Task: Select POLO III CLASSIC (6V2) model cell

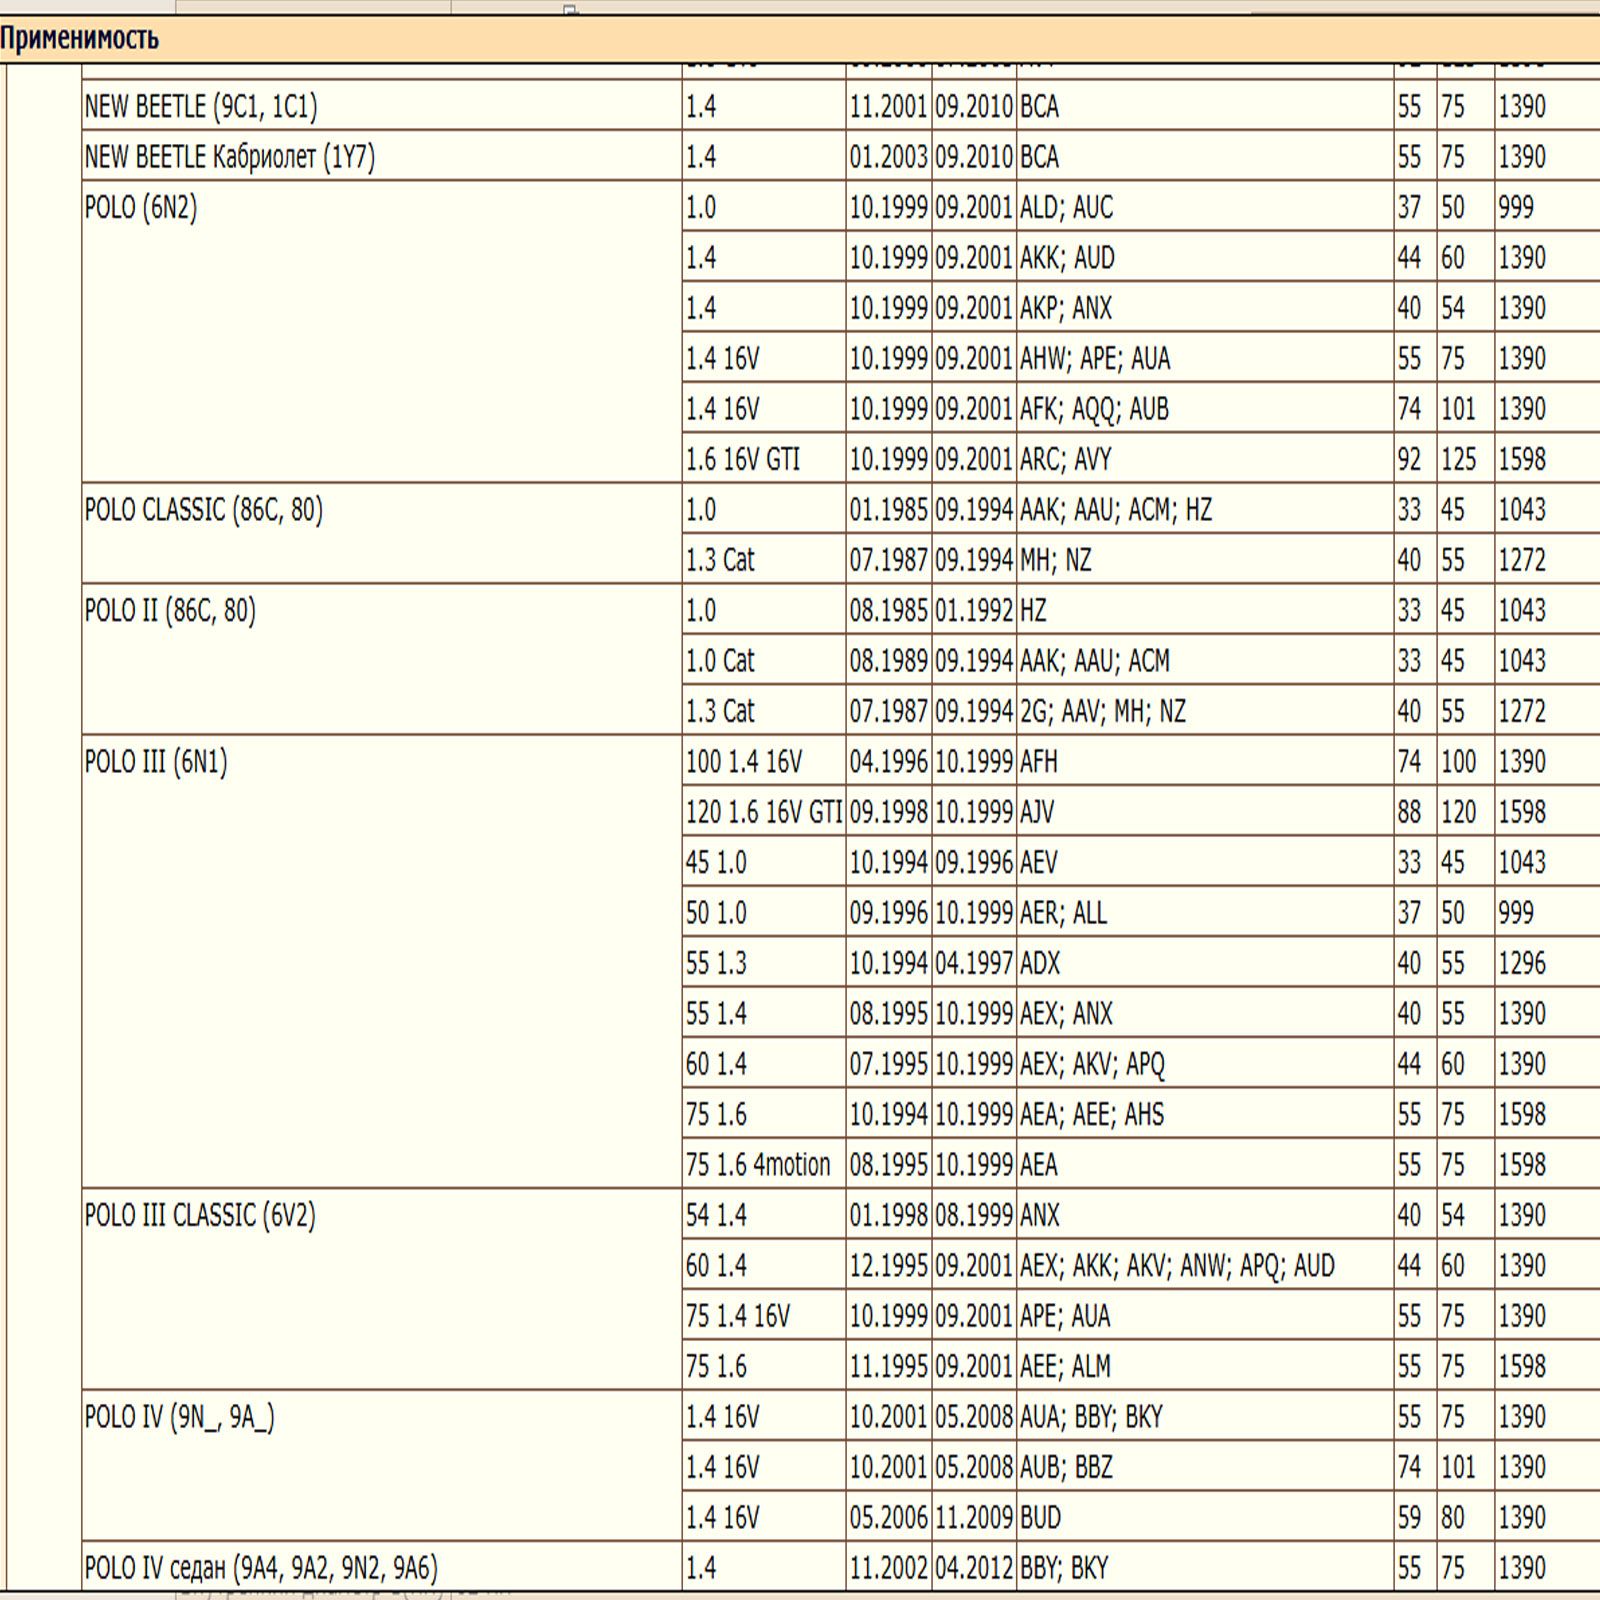Action: pos(200,1215)
